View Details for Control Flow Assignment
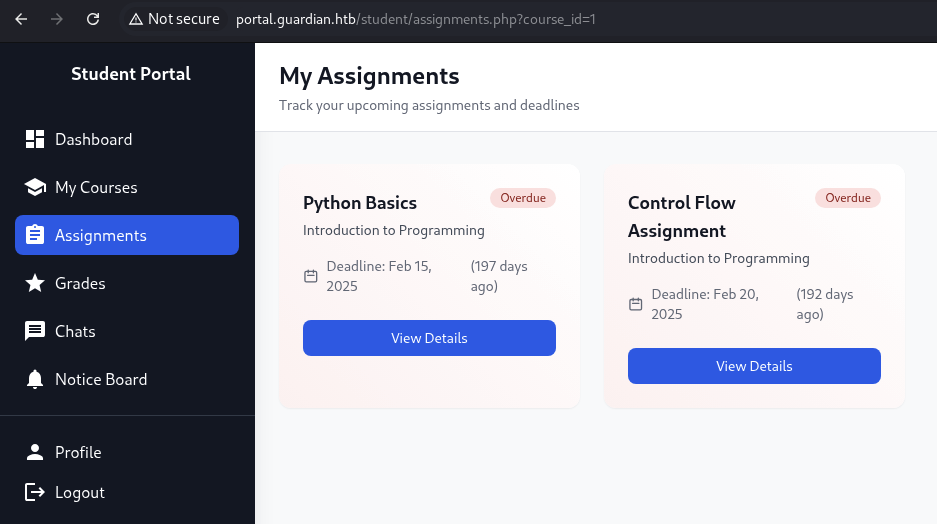Screen dimensions: 937x524 tap(754, 366)
